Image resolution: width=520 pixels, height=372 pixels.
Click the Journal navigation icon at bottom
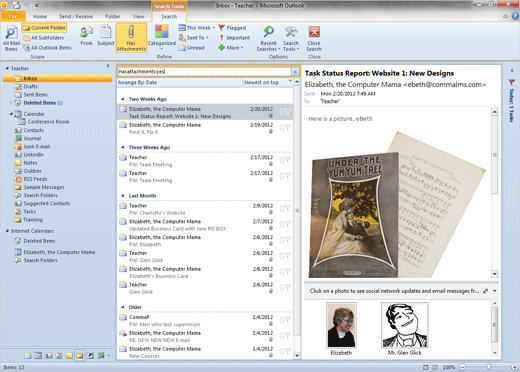click(x=100, y=356)
